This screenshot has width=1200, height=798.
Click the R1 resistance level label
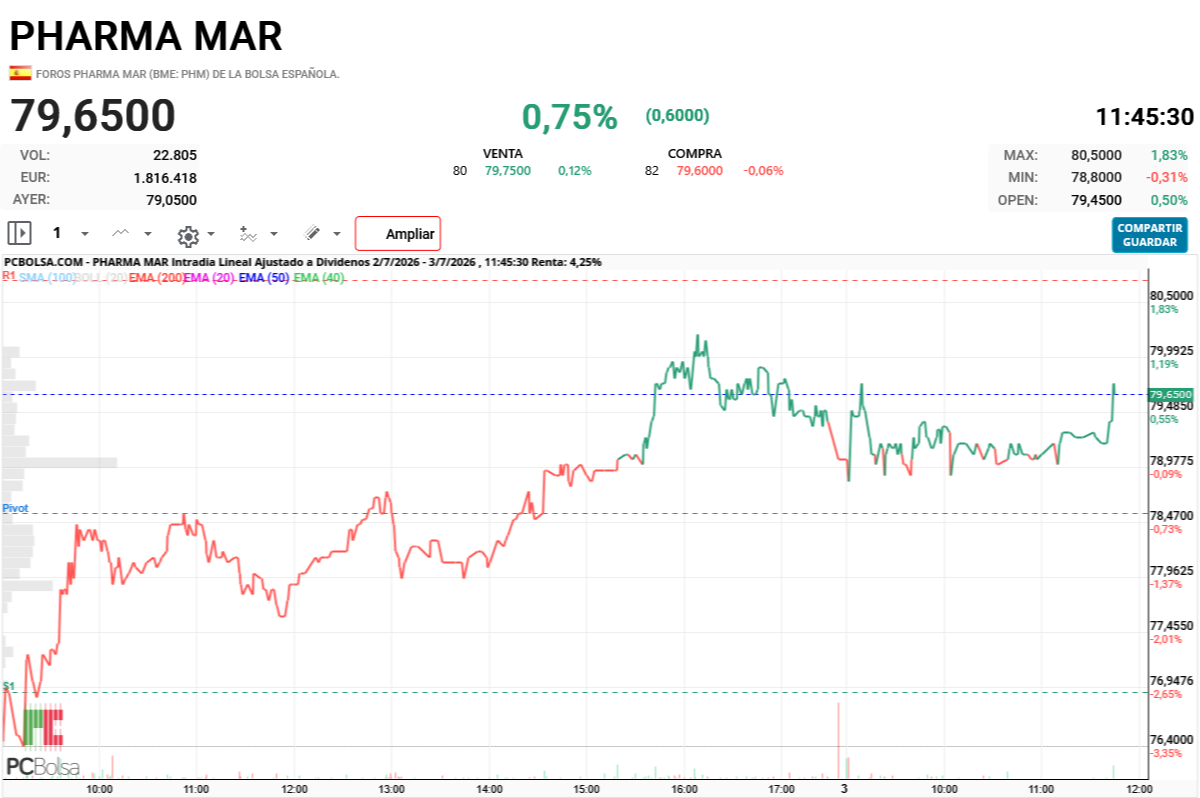9,275
